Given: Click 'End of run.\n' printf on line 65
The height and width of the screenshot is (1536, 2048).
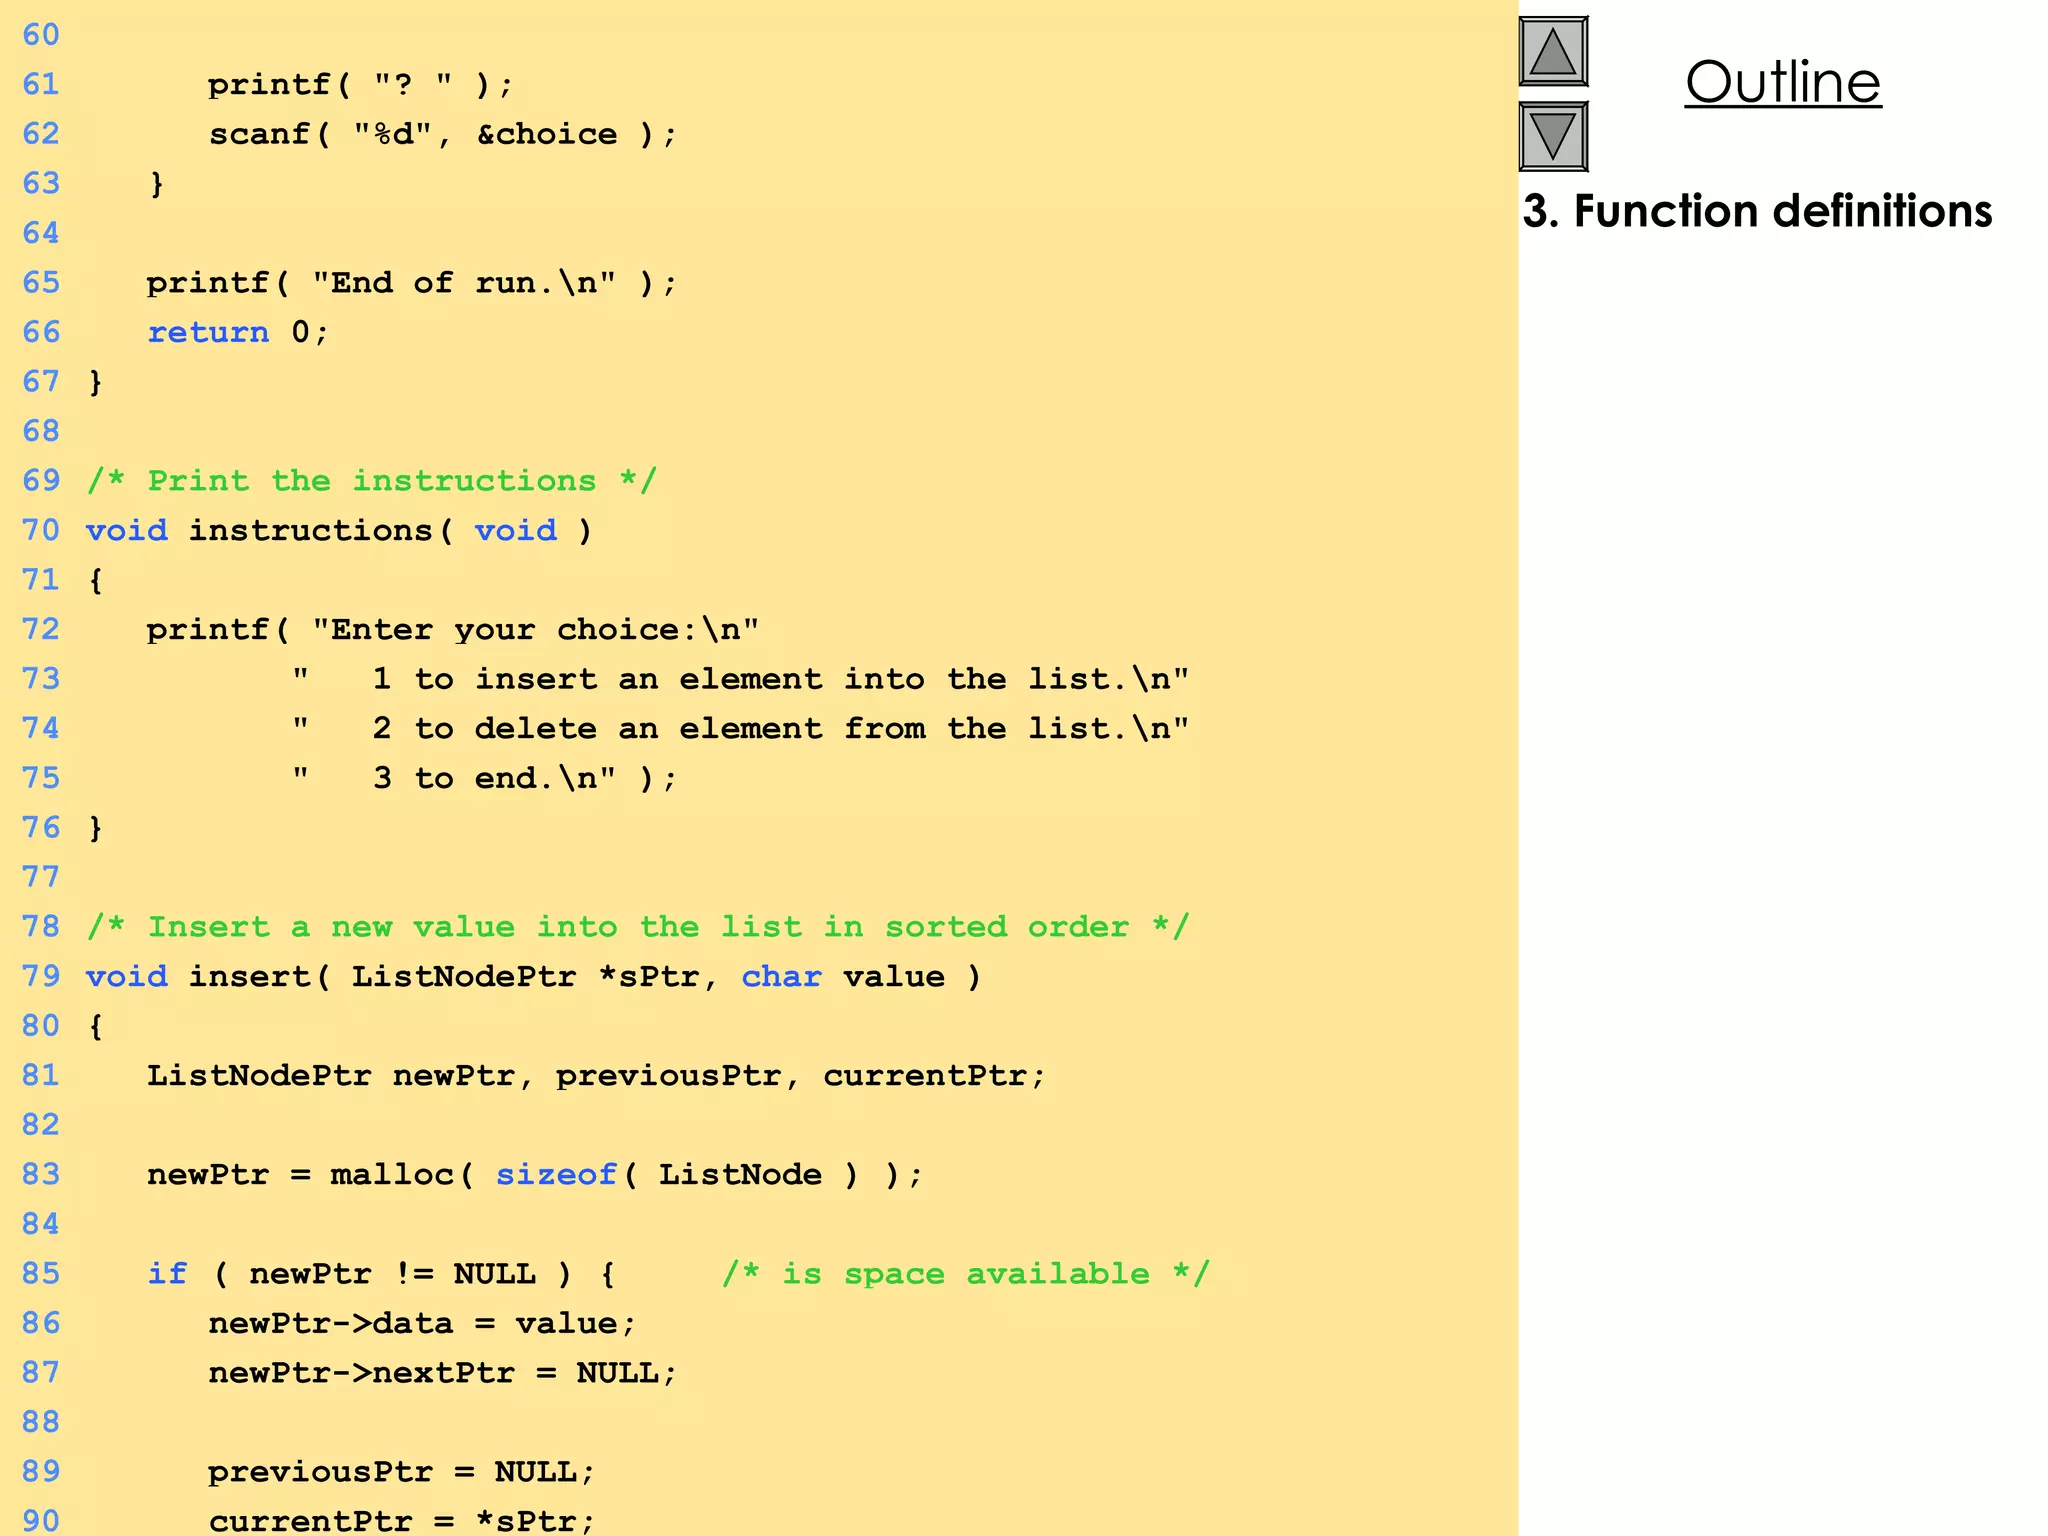Looking at the screenshot, I should coord(412,283).
